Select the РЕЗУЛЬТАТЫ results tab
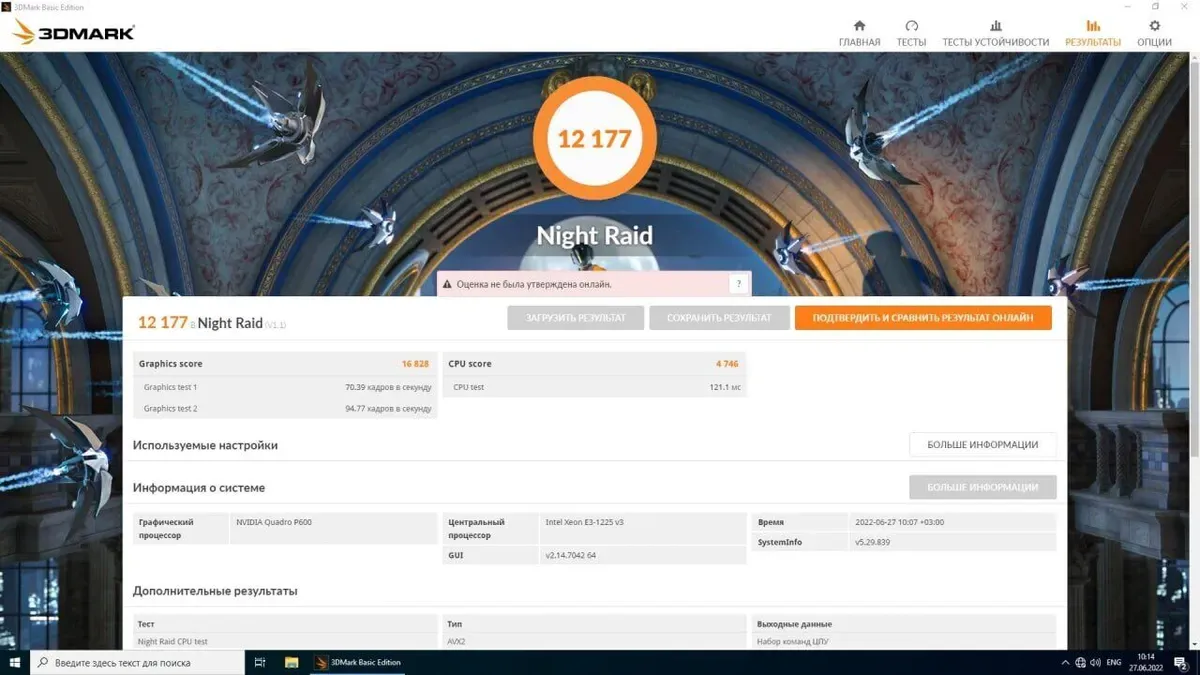 1092,33
